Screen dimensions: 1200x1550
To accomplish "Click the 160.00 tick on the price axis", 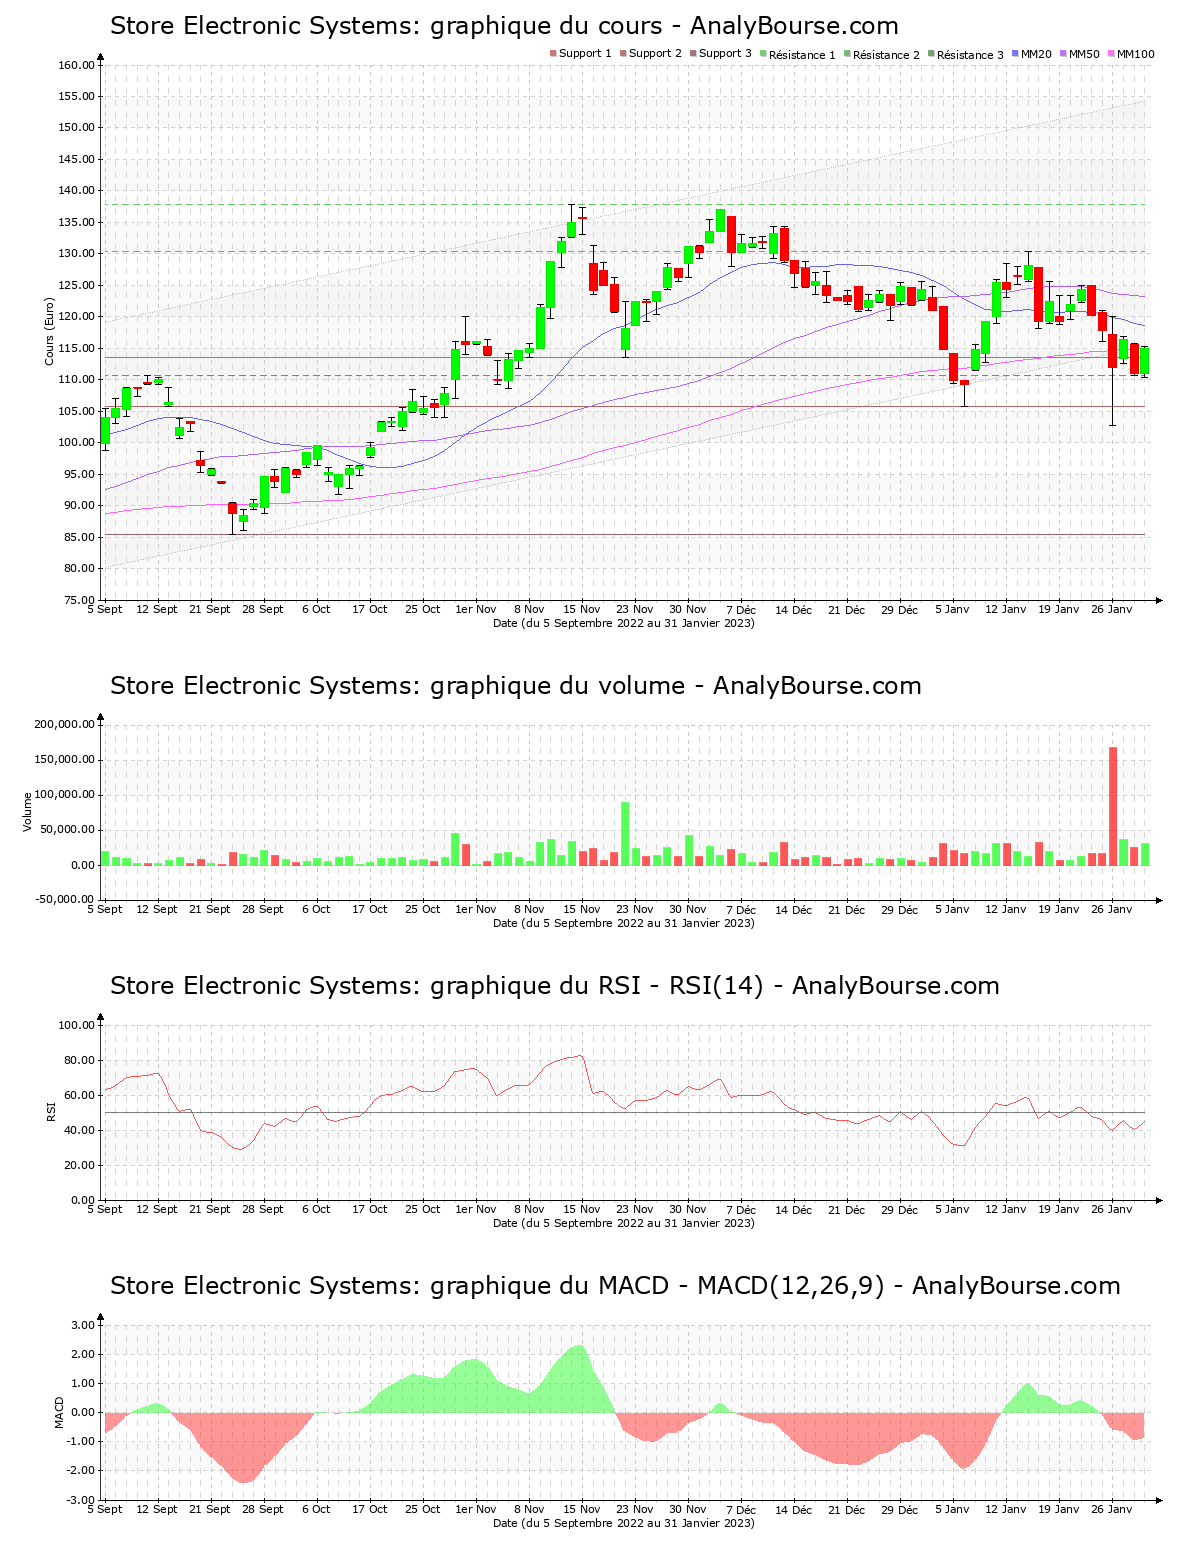I will coord(77,65).
